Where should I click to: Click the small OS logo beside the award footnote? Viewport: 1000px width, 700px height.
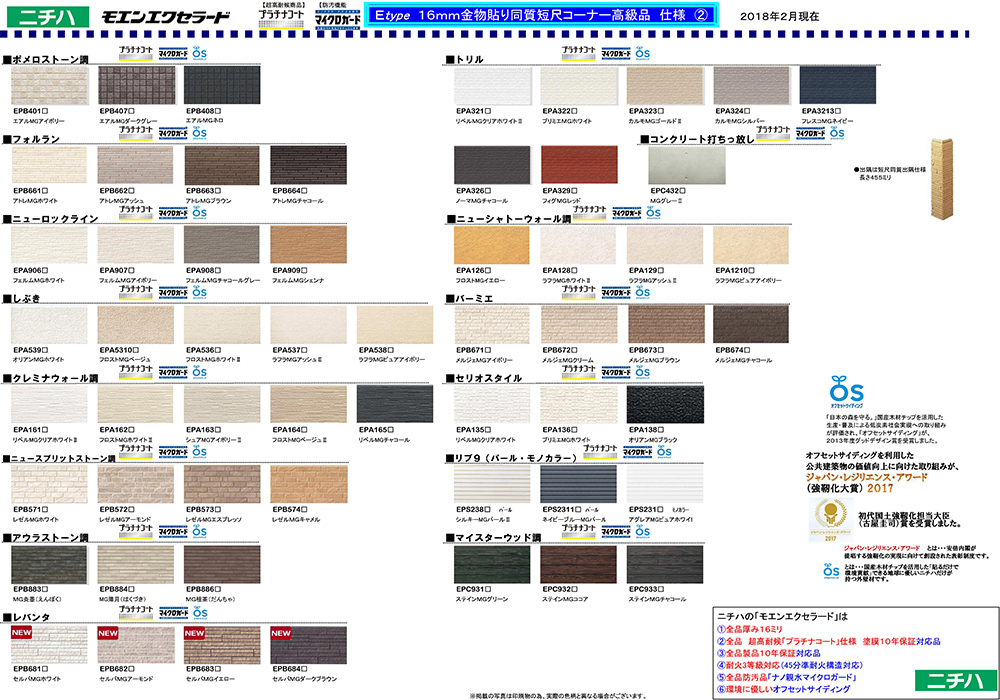pyautogui.click(x=831, y=570)
